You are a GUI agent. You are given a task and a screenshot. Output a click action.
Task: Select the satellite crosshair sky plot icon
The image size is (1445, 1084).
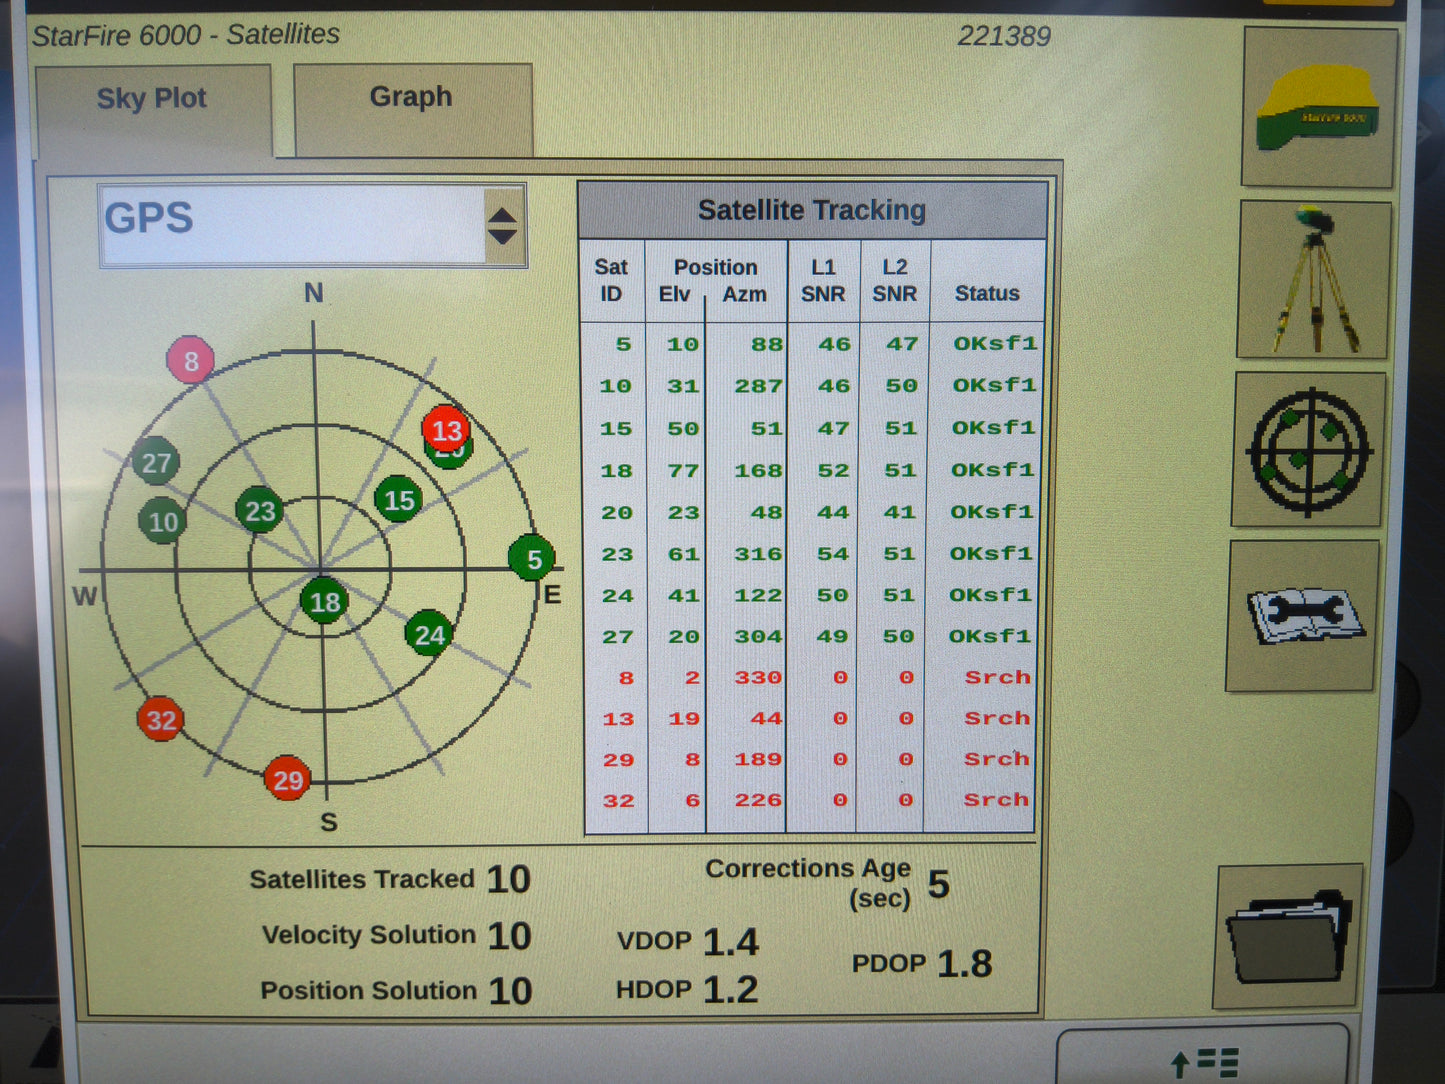tap(1309, 450)
